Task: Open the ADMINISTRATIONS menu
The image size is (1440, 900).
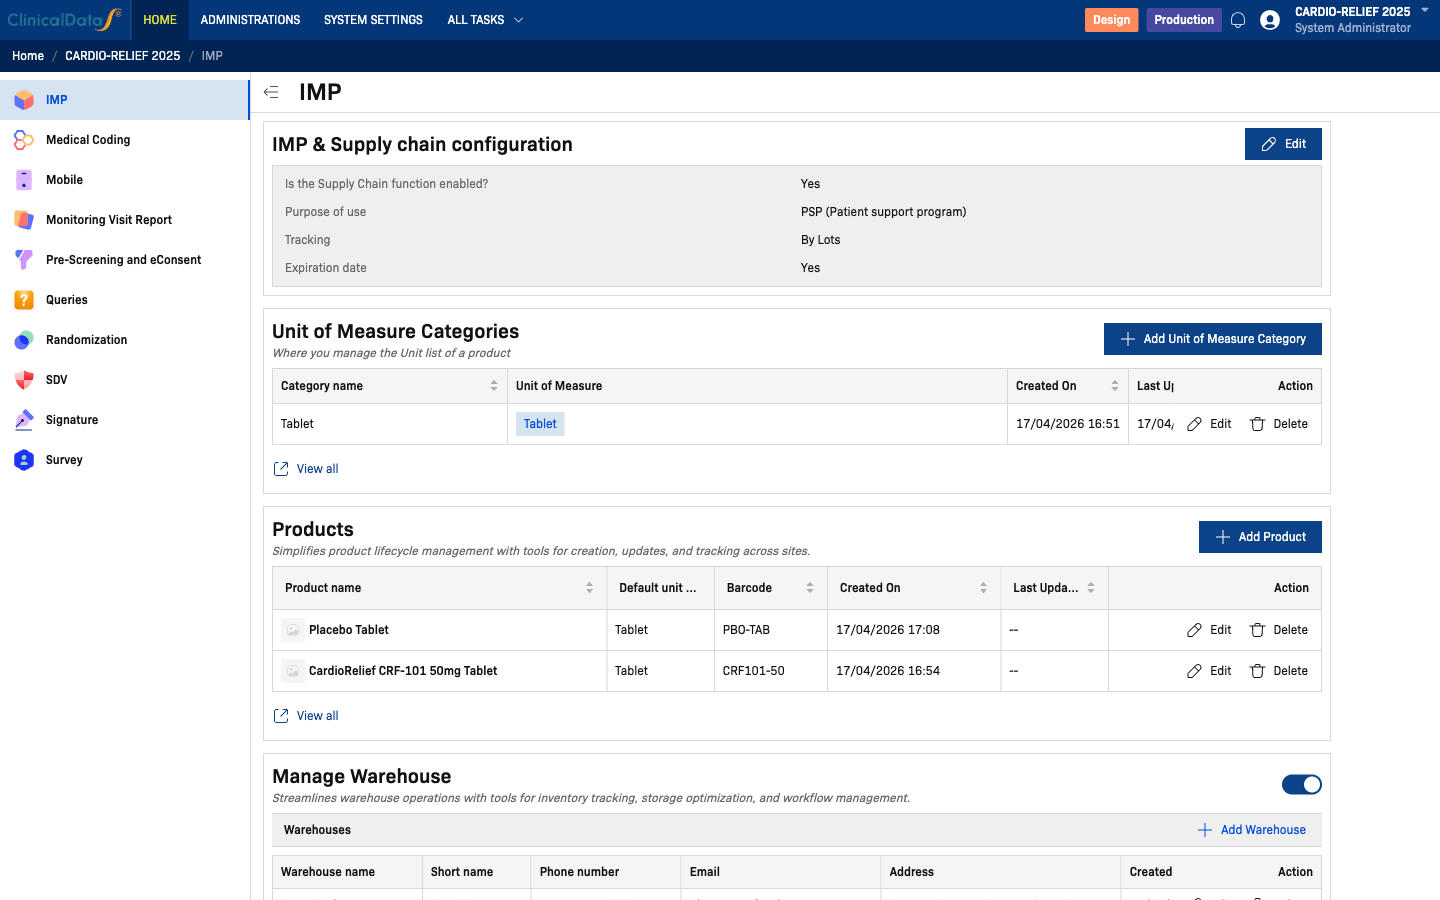Action: (x=250, y=19)
